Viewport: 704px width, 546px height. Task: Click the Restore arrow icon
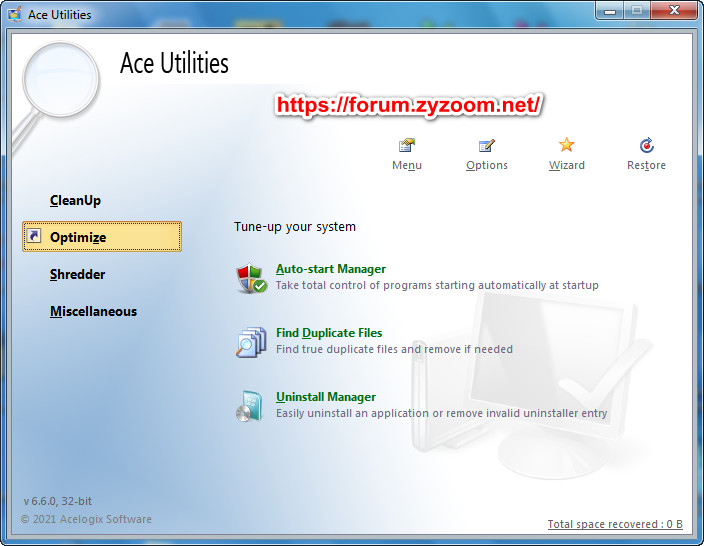pyautogui.click(x=647, y=145)
